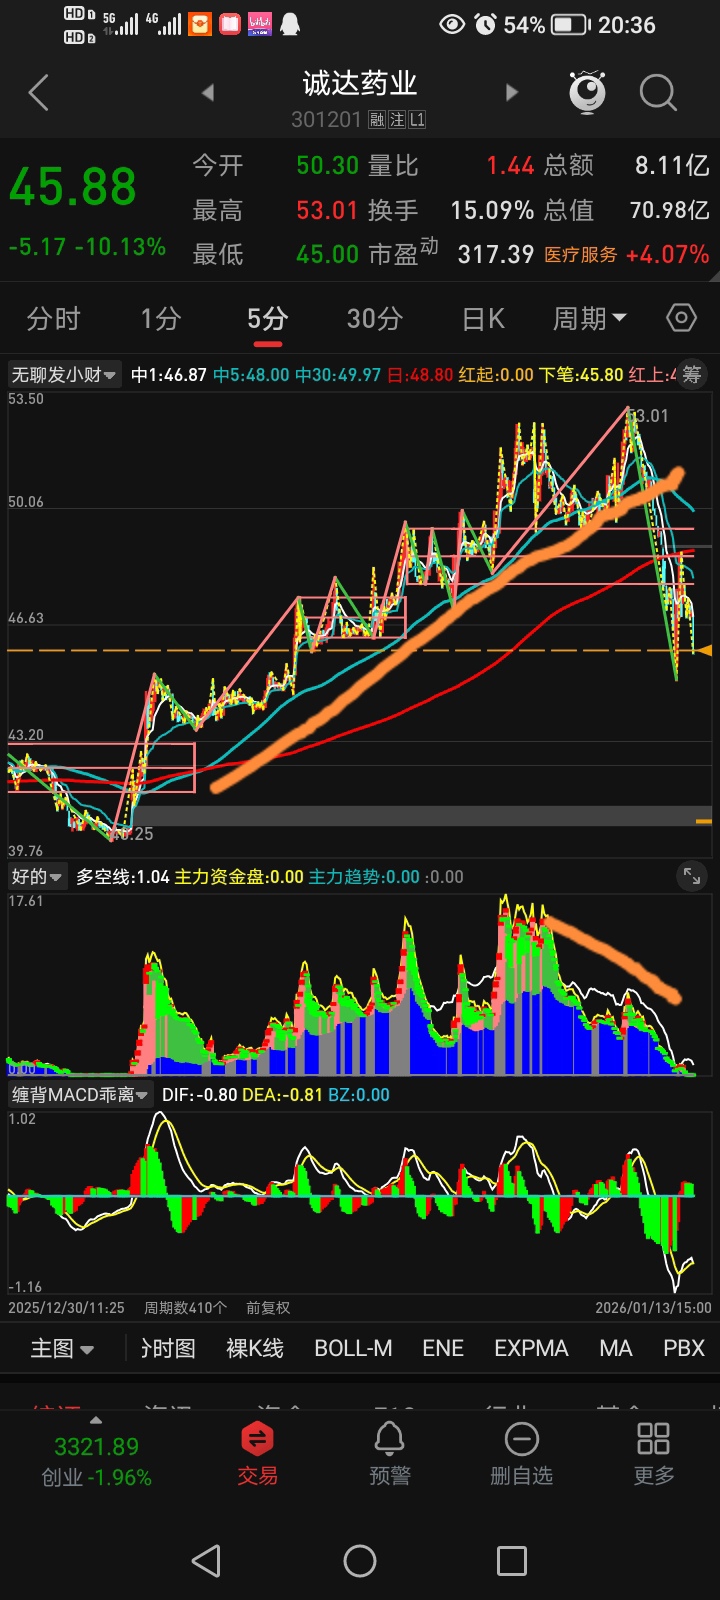This screenshot has height=1600, width=720.
Task: Go to next stock with right triangle
Action: (x=512, y=93)
